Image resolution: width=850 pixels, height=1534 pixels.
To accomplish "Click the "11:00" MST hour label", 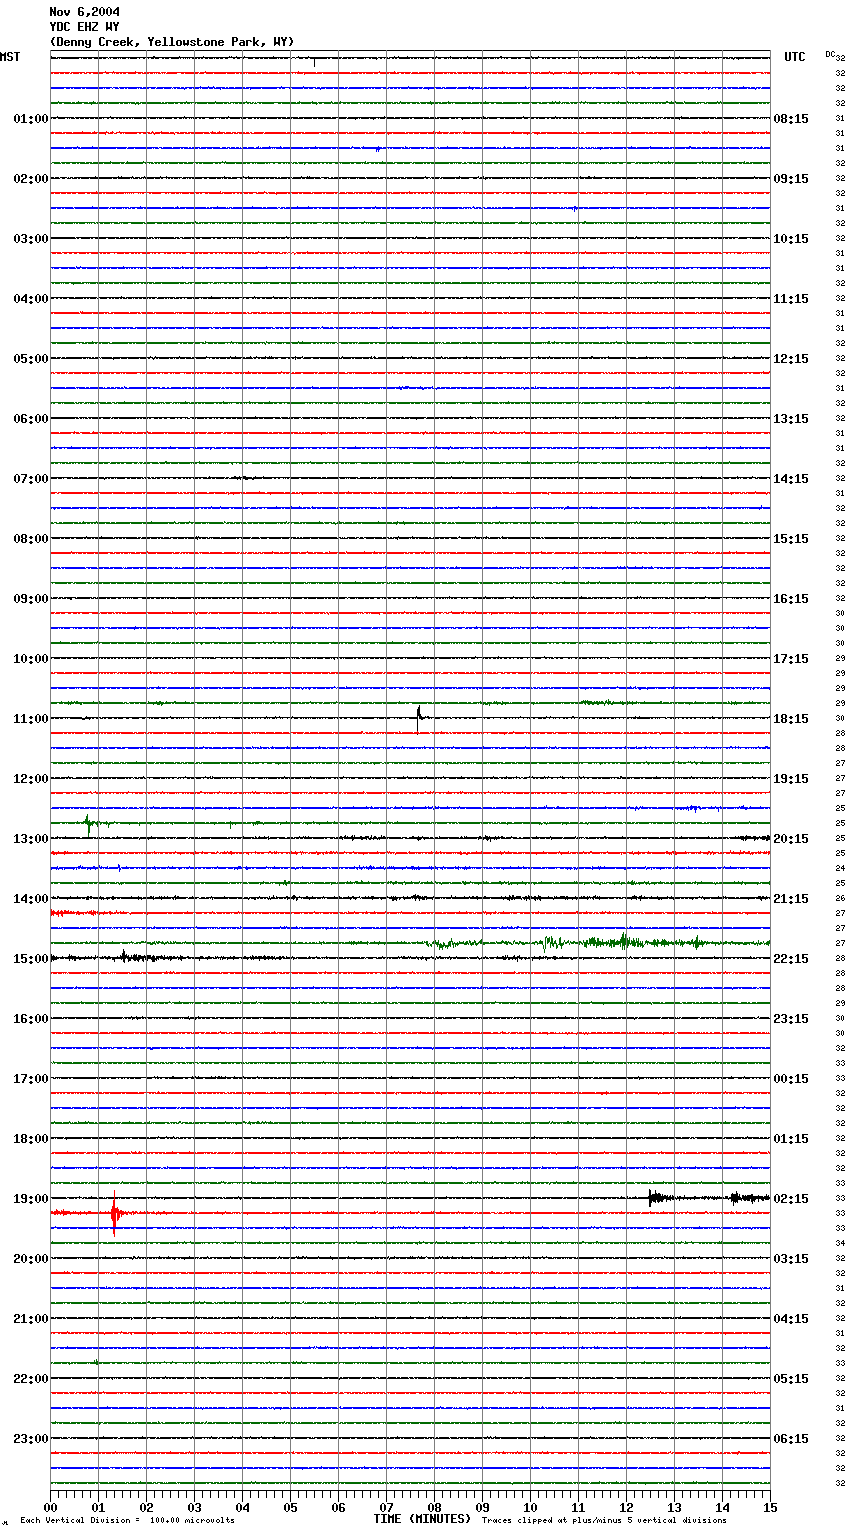I will pyautogui.click(x=31, y=719).
